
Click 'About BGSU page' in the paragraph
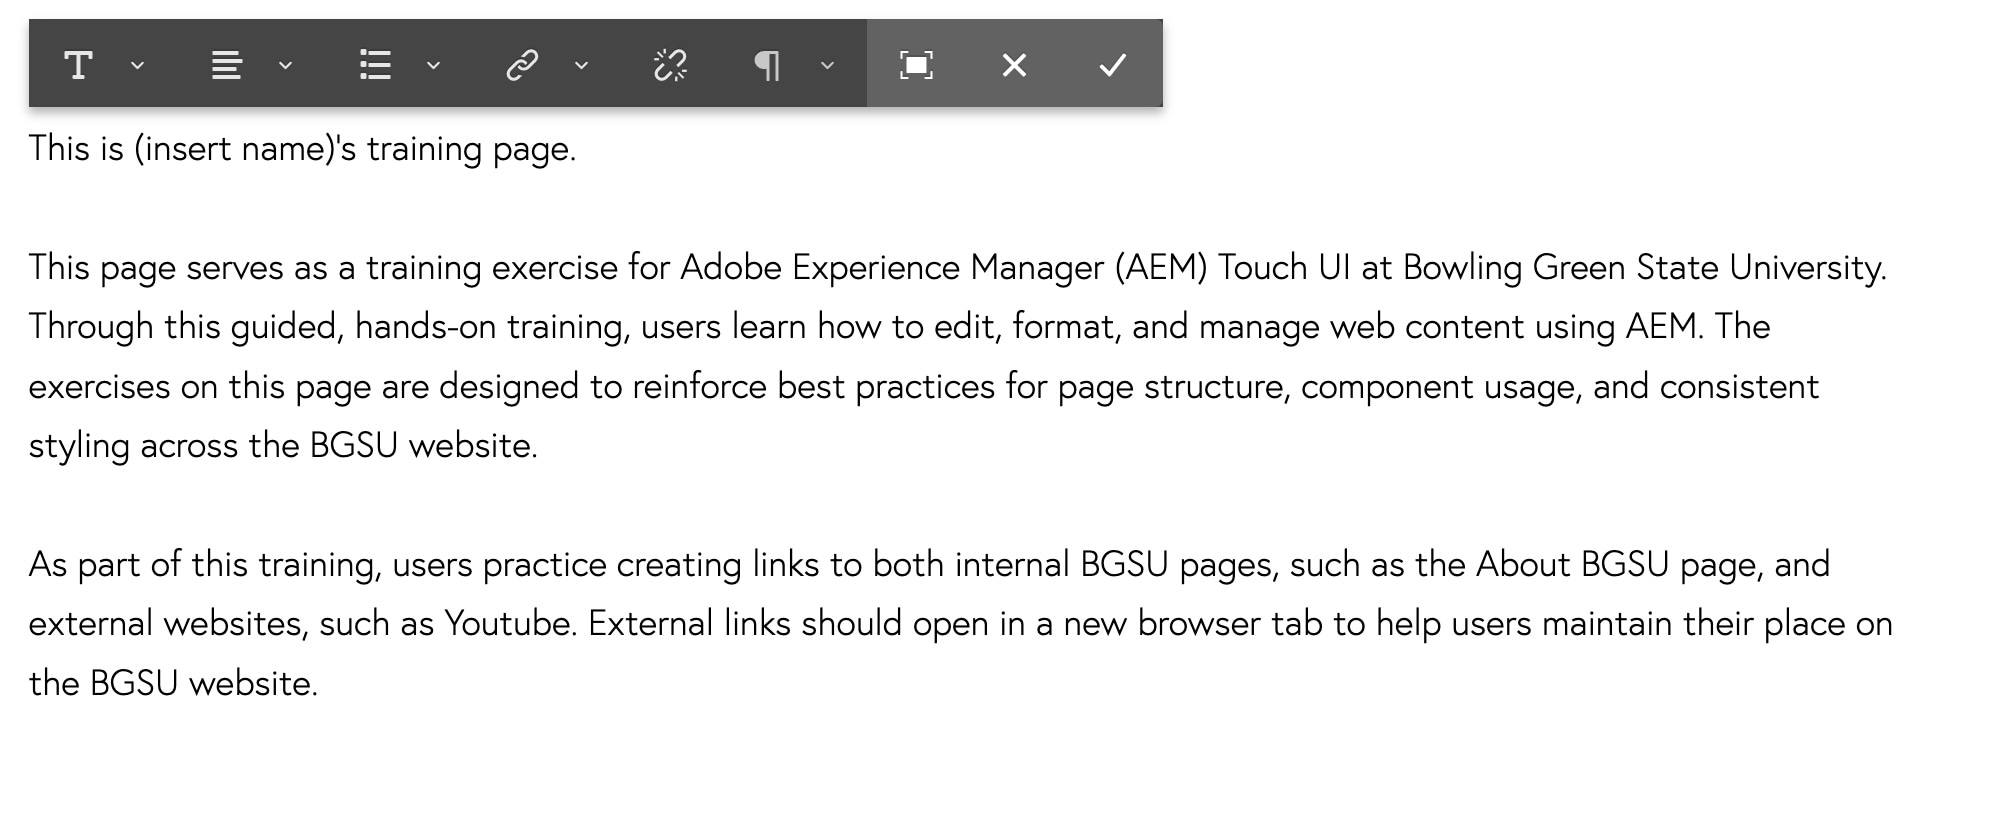pyautogui.click(x=1619, y=565)
